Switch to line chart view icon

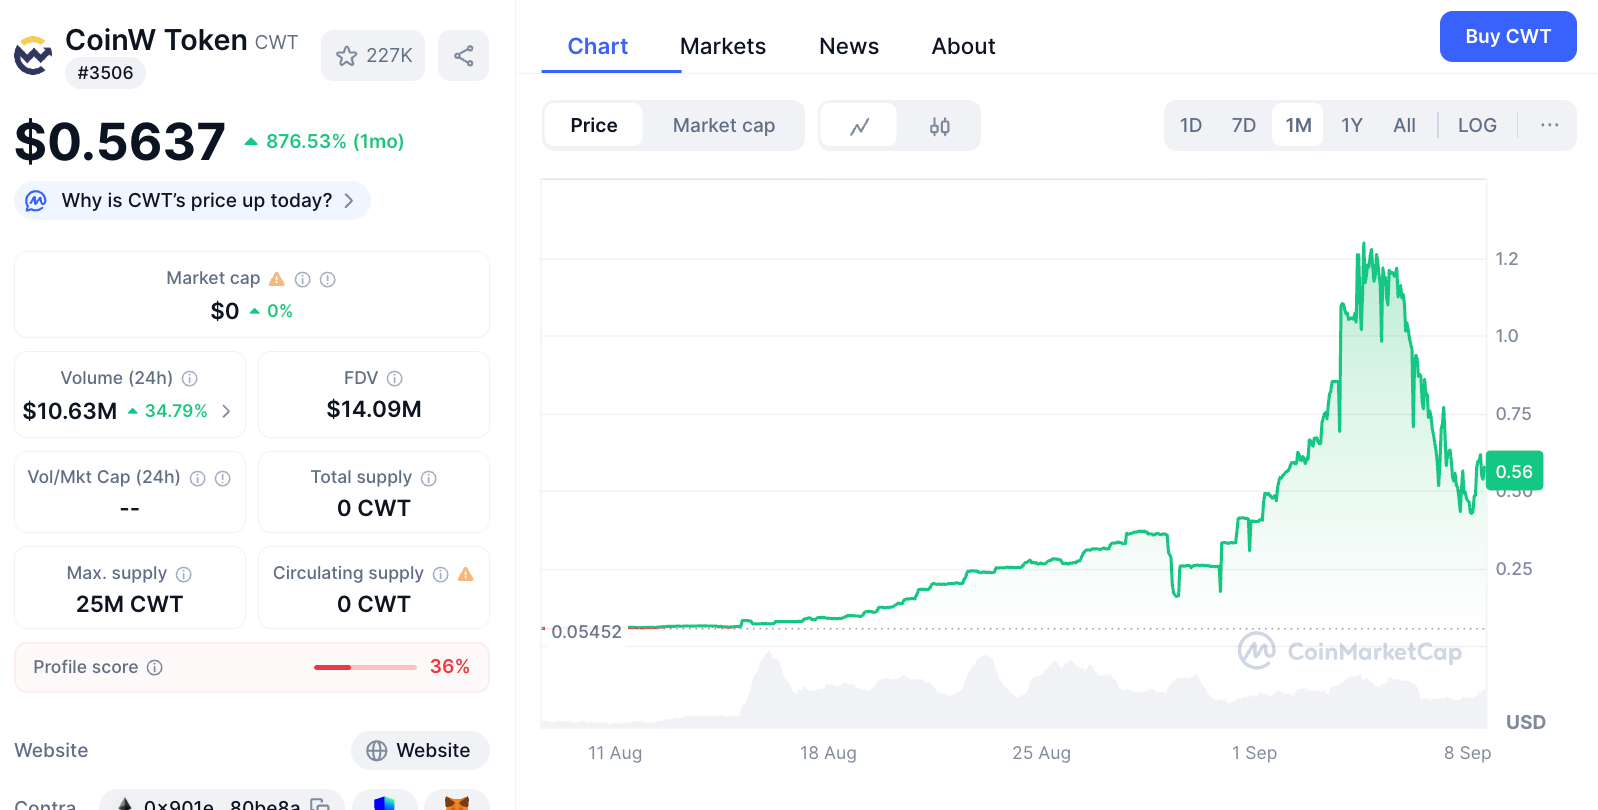pos(859,126)
